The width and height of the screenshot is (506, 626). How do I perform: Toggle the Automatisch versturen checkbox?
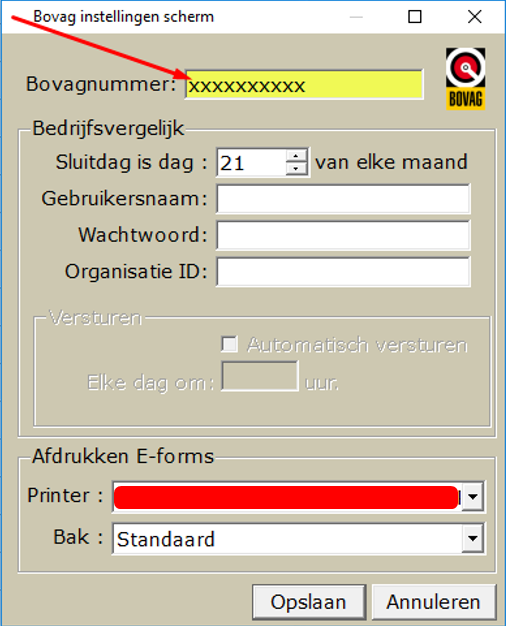(x=229, y=344)
